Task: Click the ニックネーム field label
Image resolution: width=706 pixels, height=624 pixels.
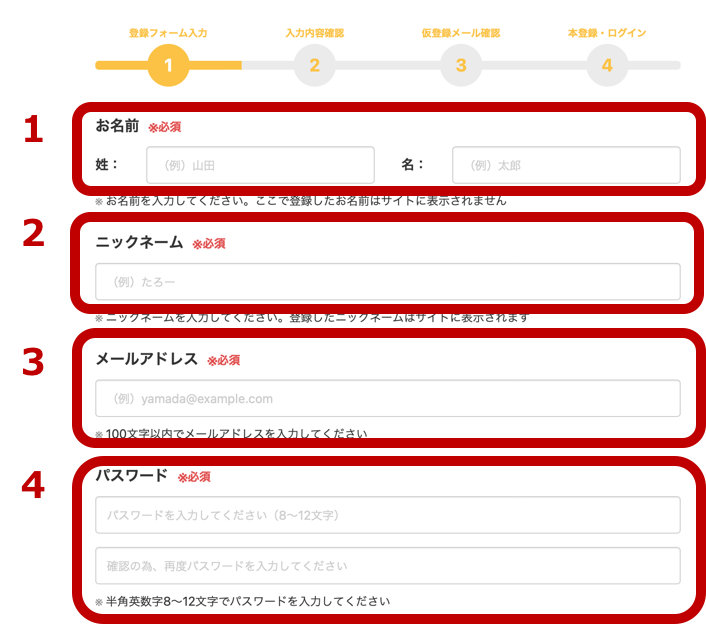Action: click(139, 243)
